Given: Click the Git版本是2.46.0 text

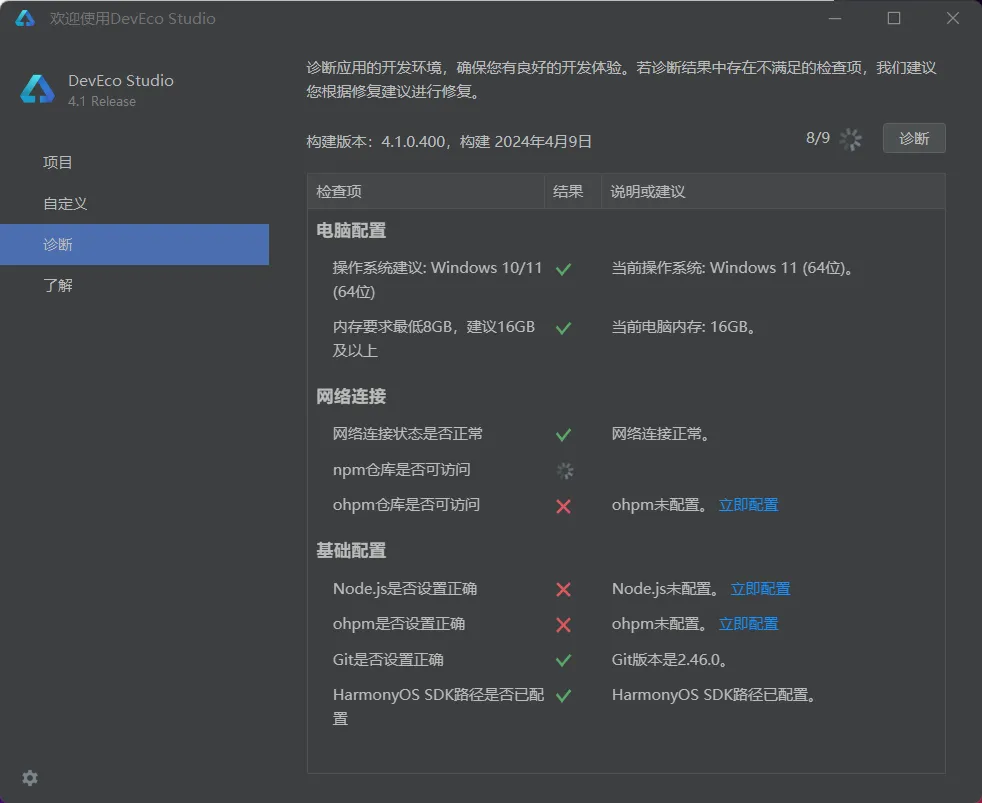Looking at the screenshot, I should [x=669, y=660].
